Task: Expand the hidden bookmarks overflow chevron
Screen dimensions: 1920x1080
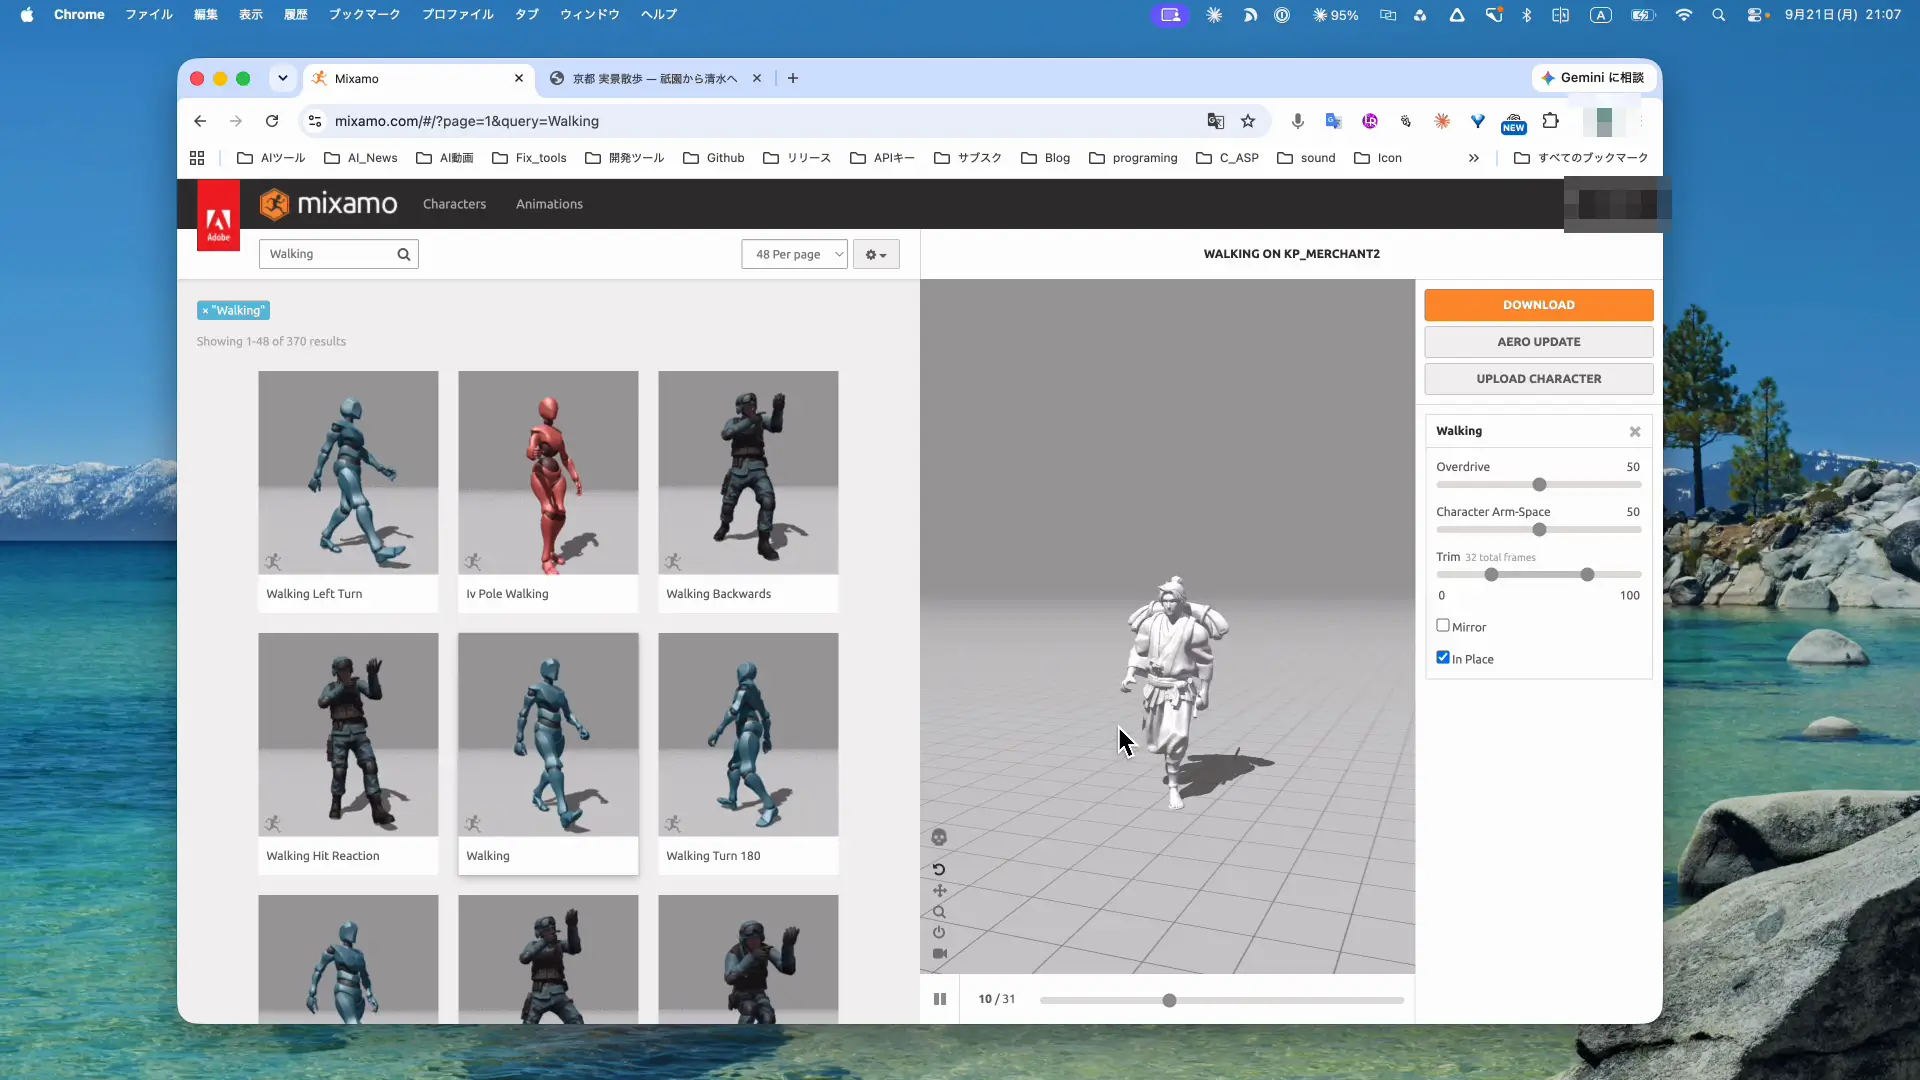Action: point(1473,158)
